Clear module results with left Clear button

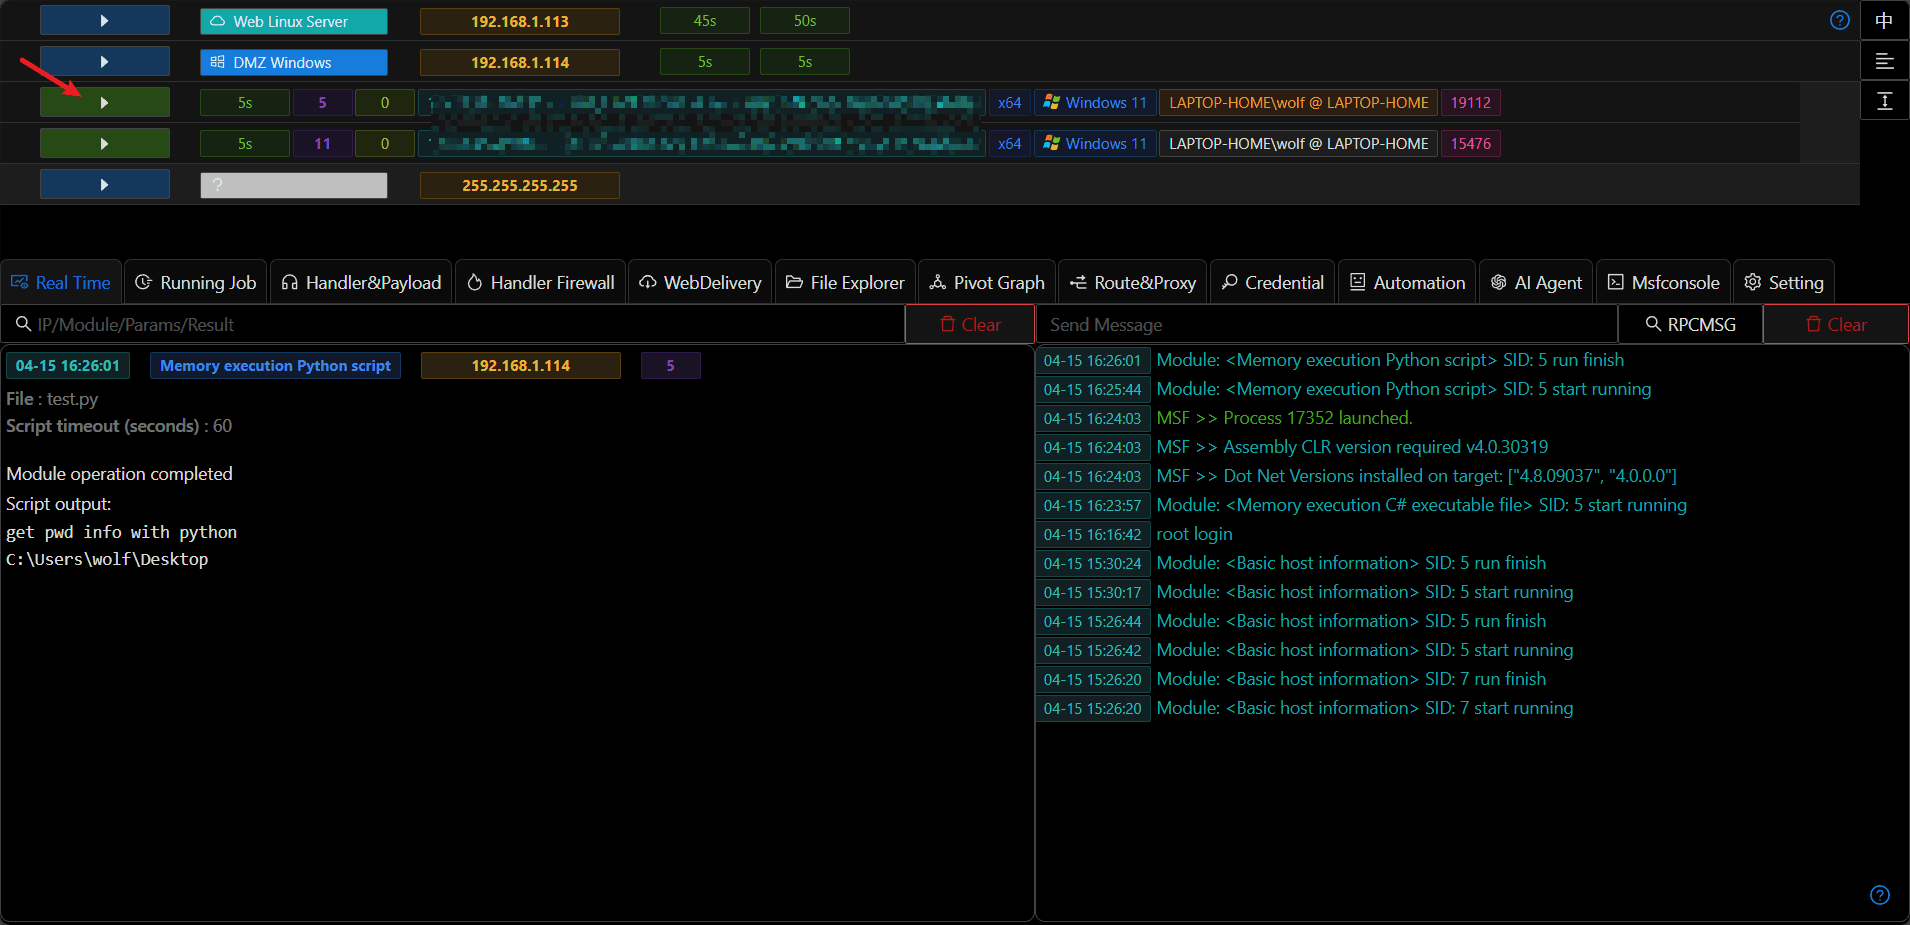tap(970, 324)
